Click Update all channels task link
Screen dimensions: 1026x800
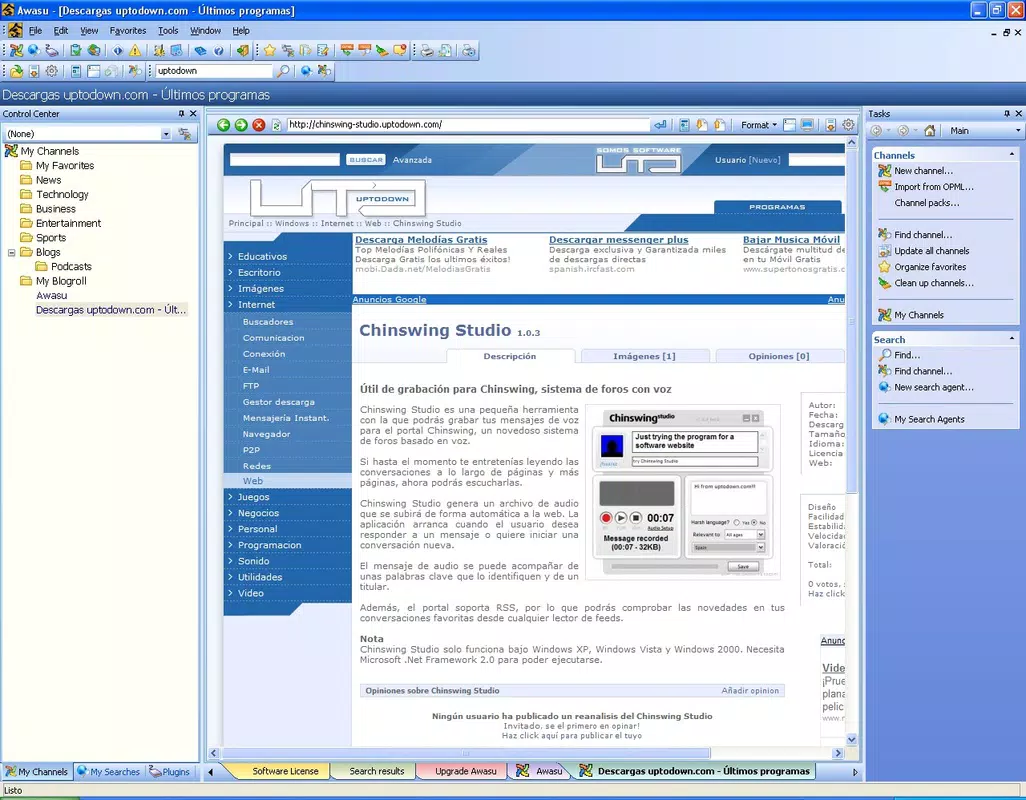[x=932, y=251]
